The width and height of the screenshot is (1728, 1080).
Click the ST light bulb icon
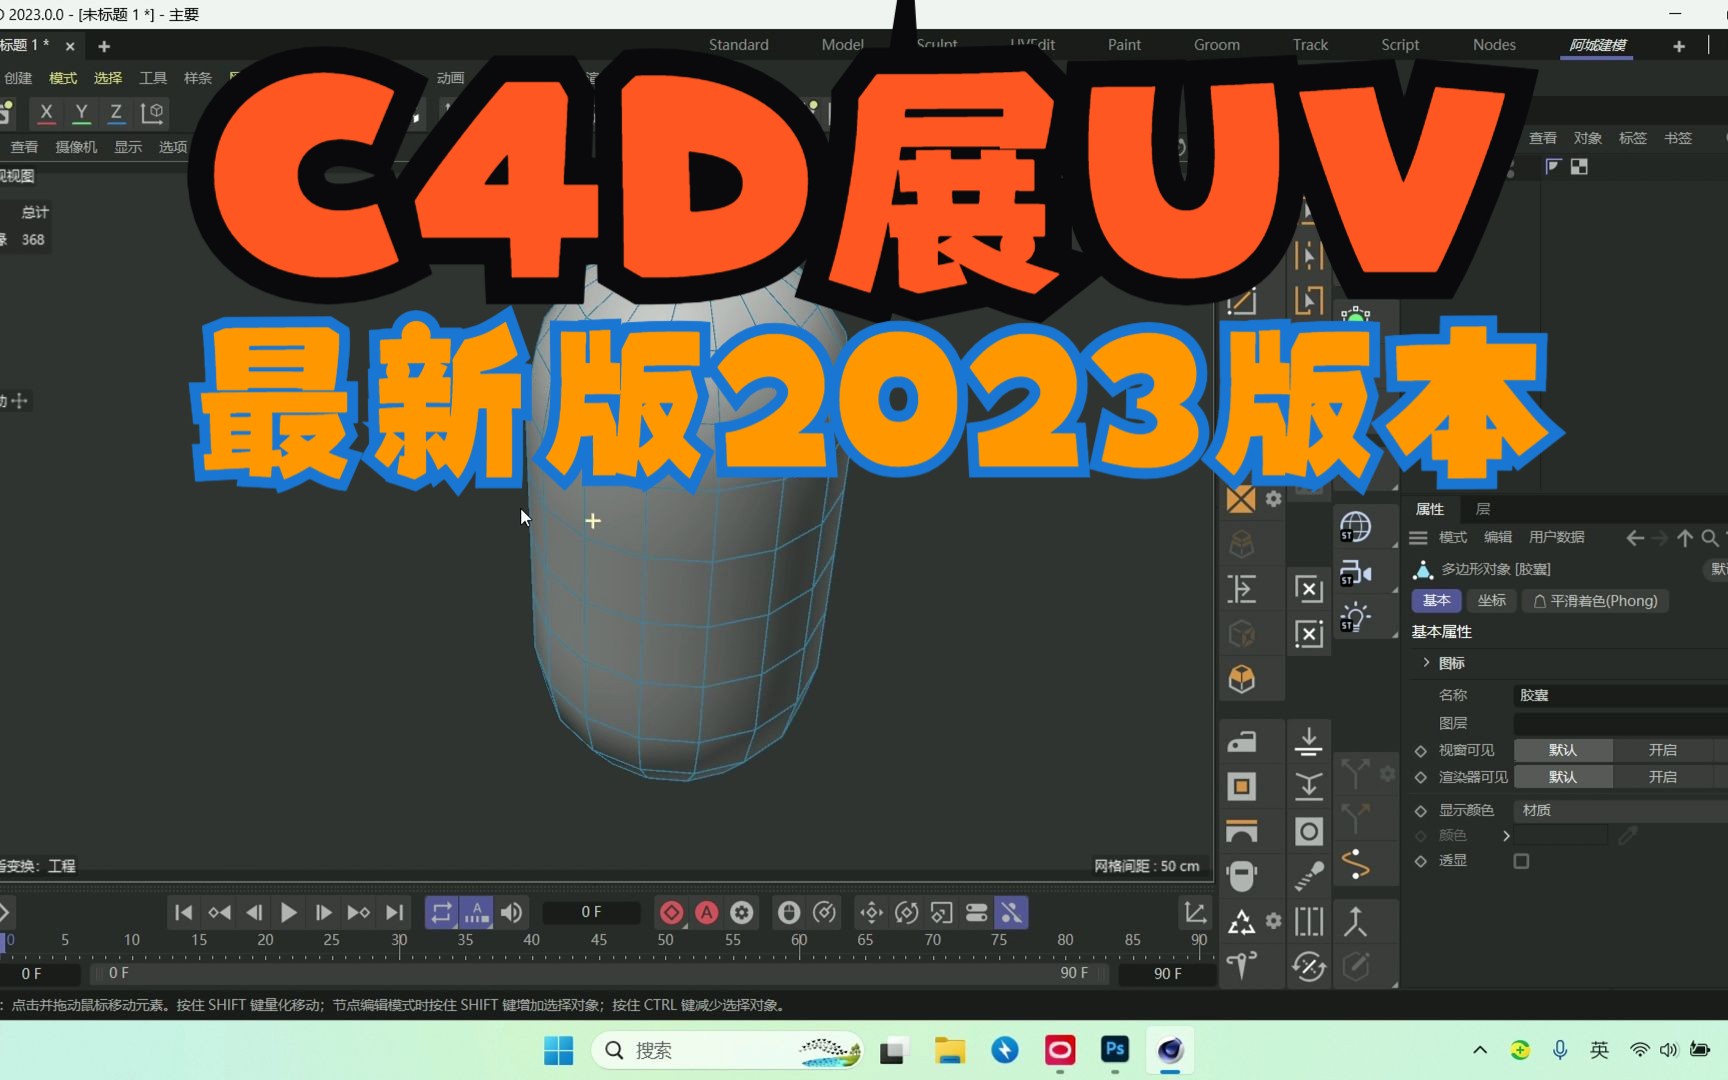click(x=1355, y=617)
